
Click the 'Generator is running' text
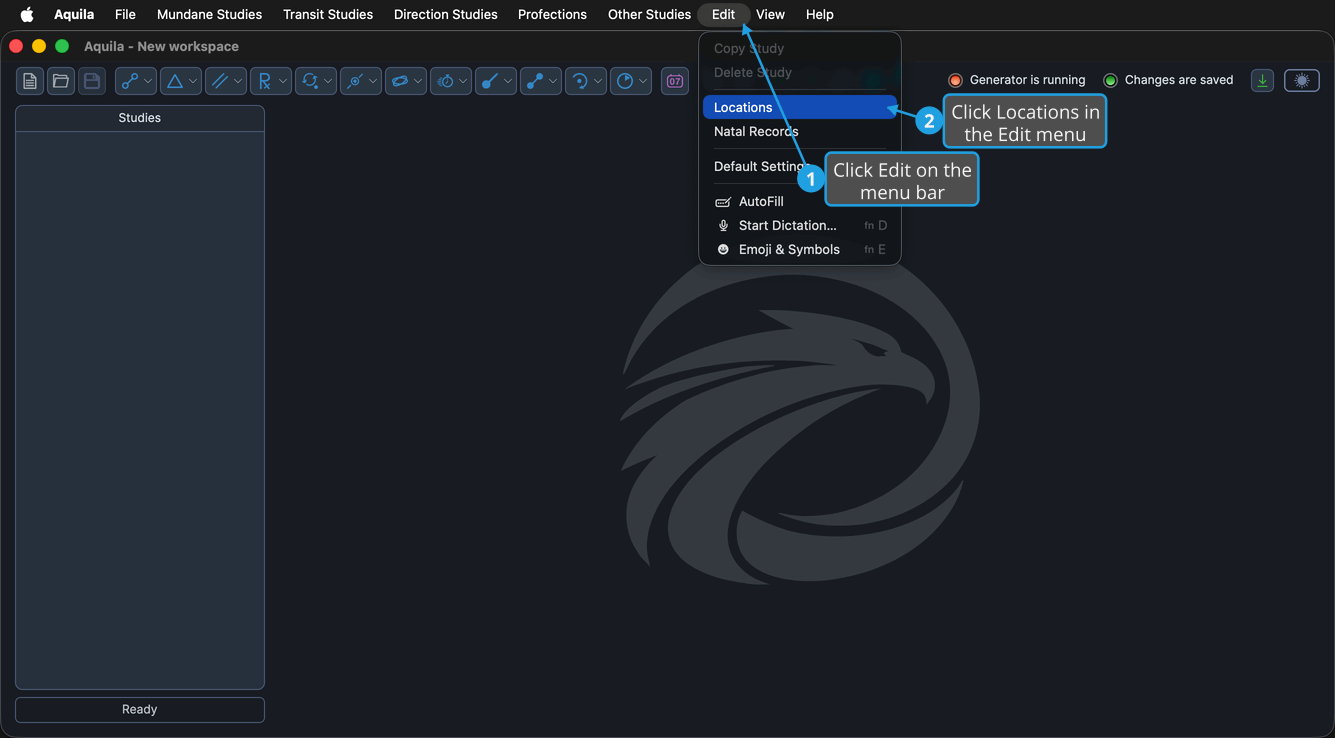point(1027,80)
